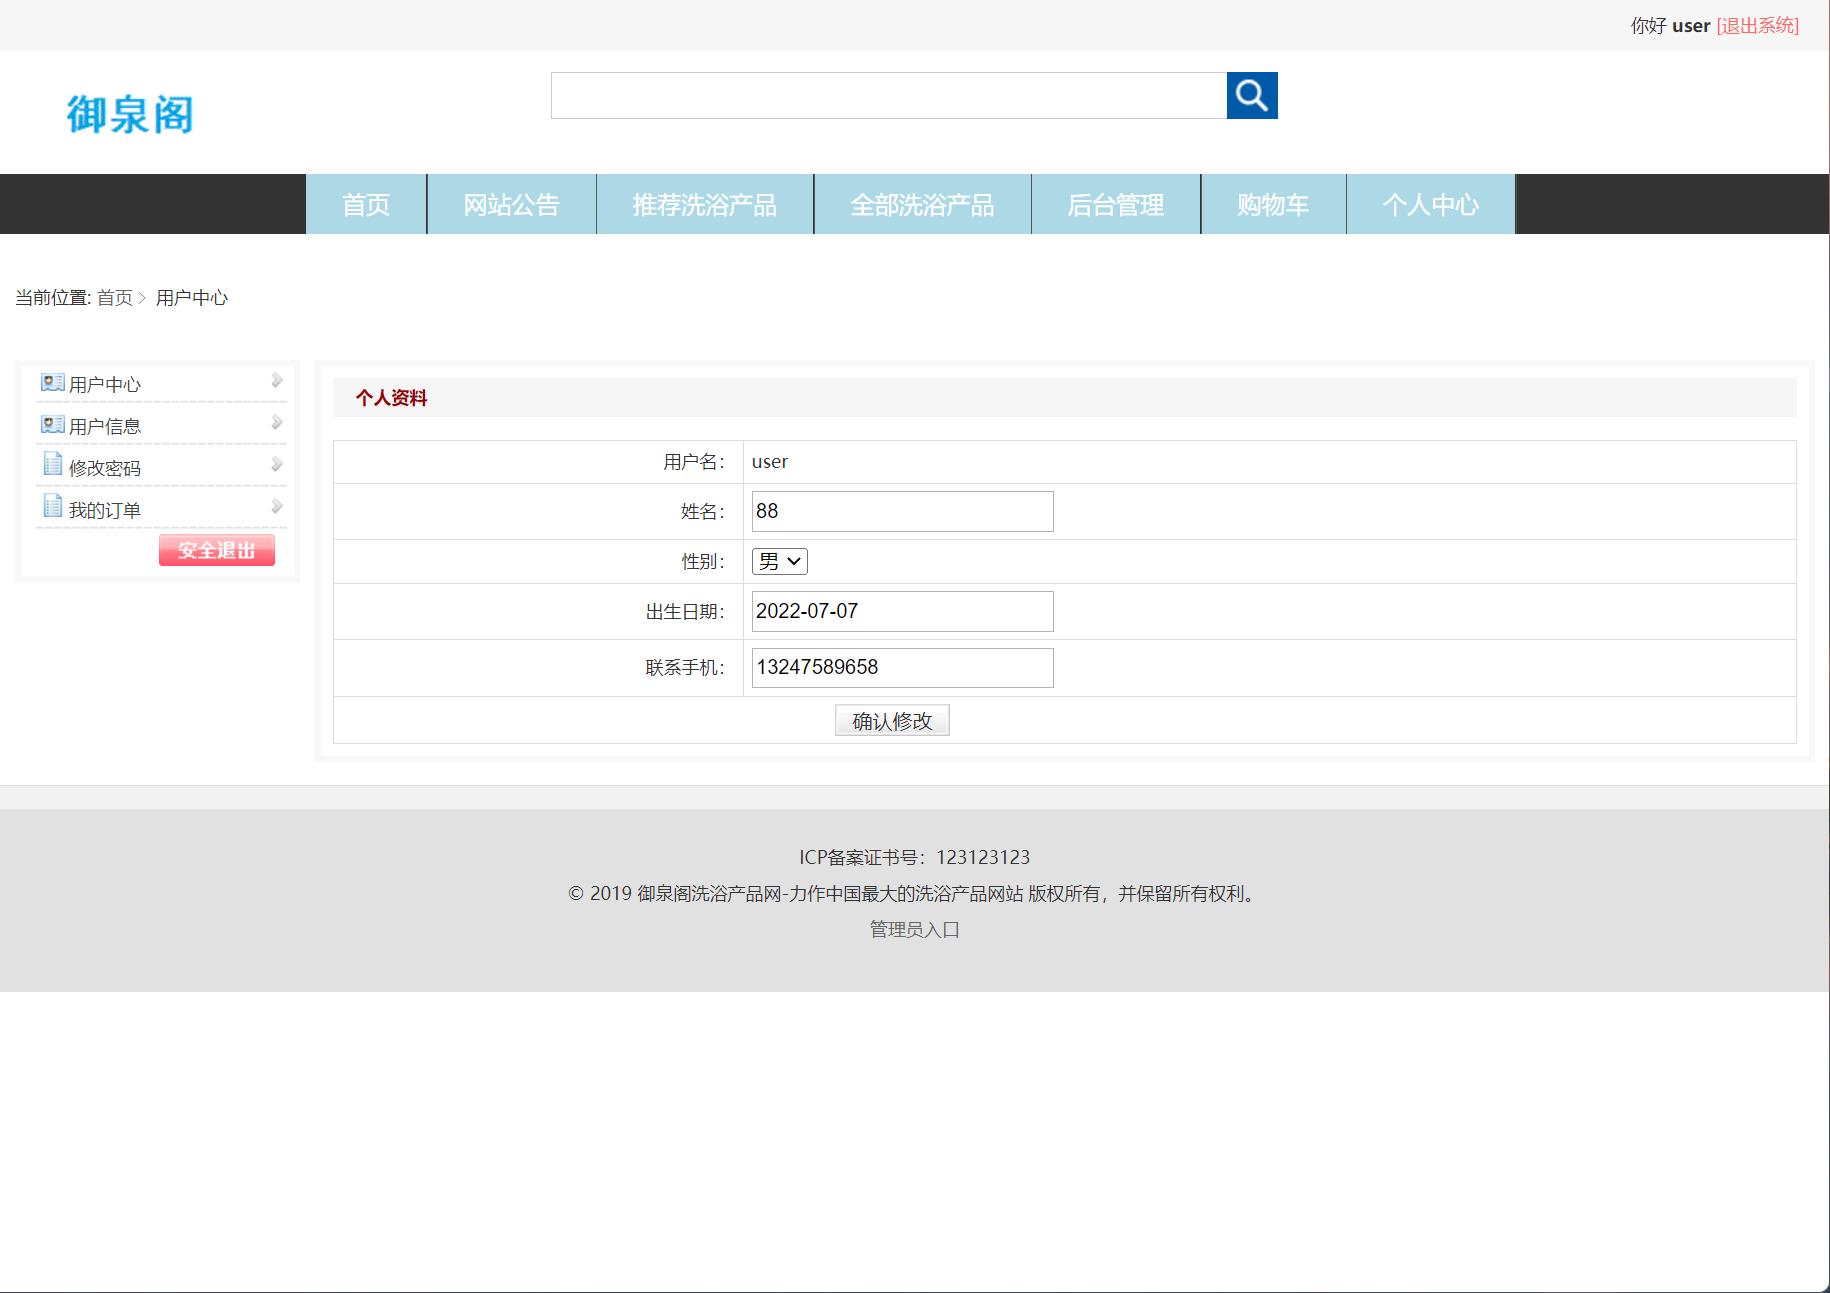Click the arrow beside 用户中心 sidebar item
Image resolution: width=1830 pixels, height=1293 pixels.
click(x=277, y=381)
